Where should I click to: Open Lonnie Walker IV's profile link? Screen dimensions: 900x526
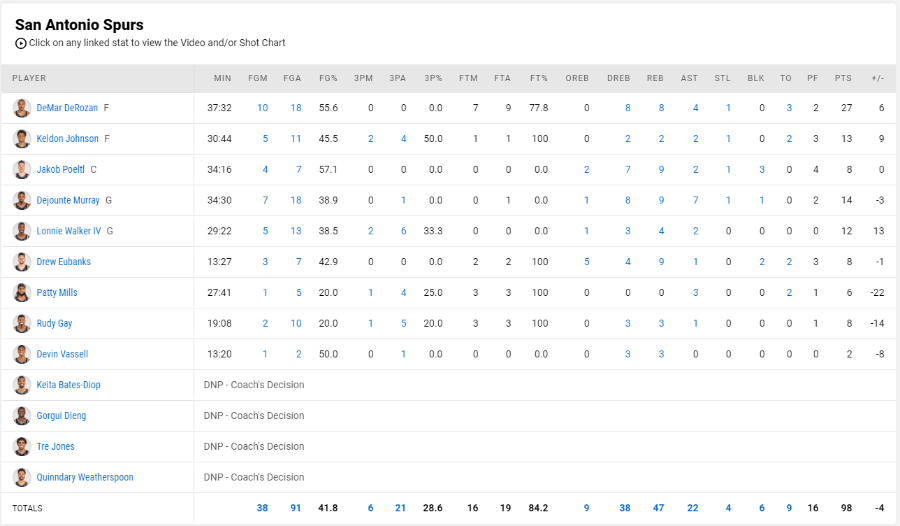(x=69, y=231)
